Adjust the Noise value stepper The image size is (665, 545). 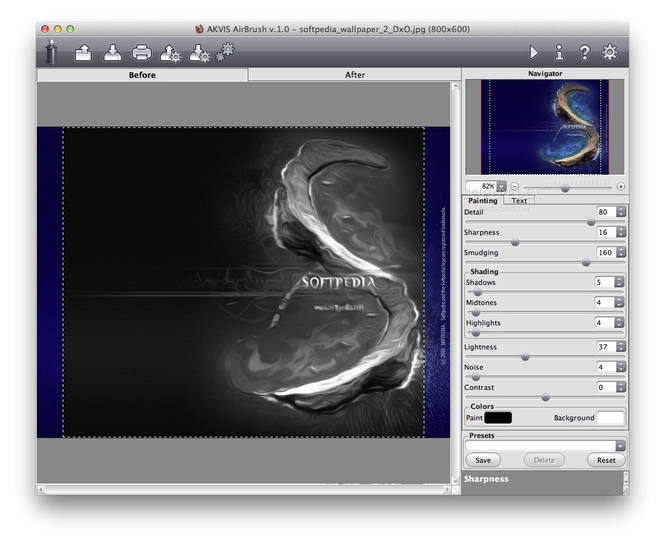(621, 367)
